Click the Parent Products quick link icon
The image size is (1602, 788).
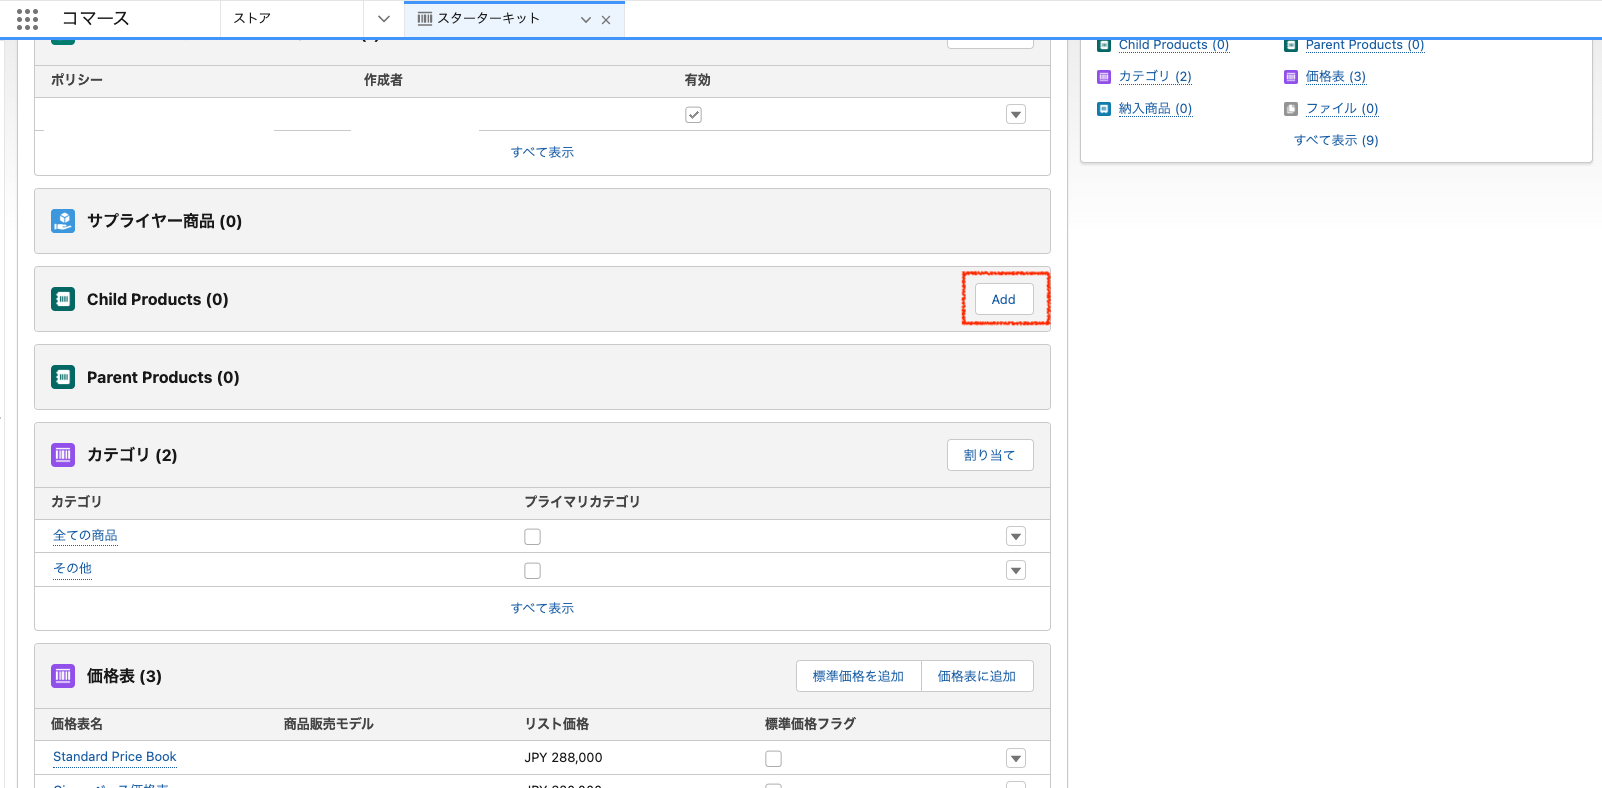point(1291,45)
